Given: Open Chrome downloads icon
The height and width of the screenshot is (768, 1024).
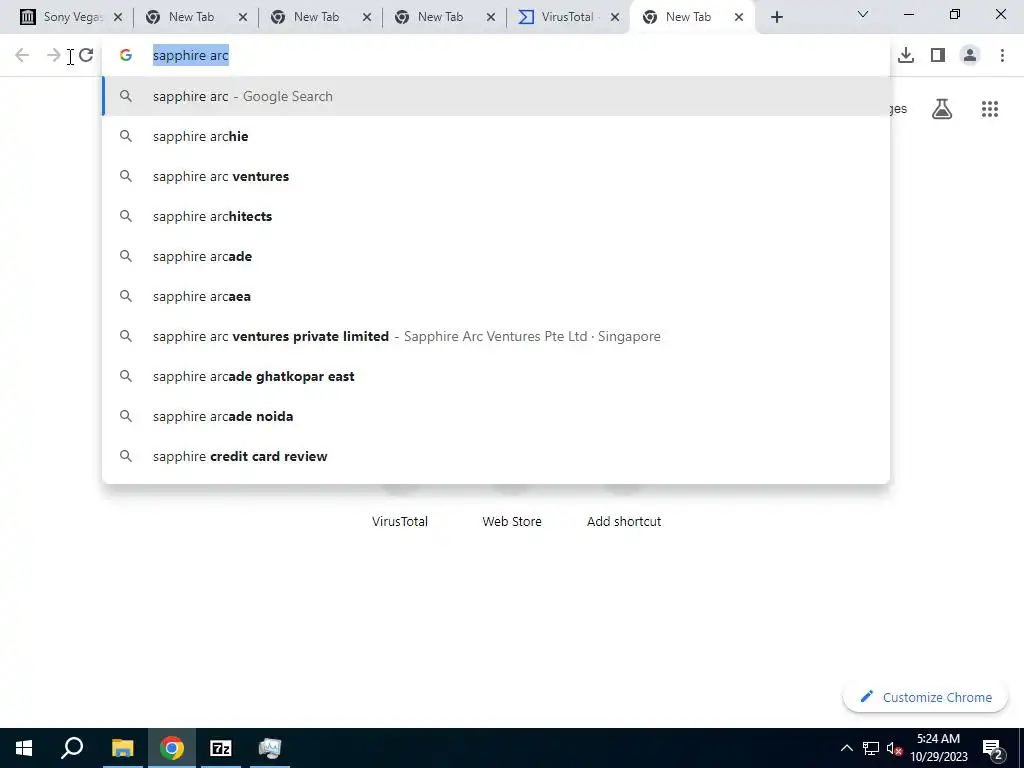Looking at the screenshot, I should 906,56.
